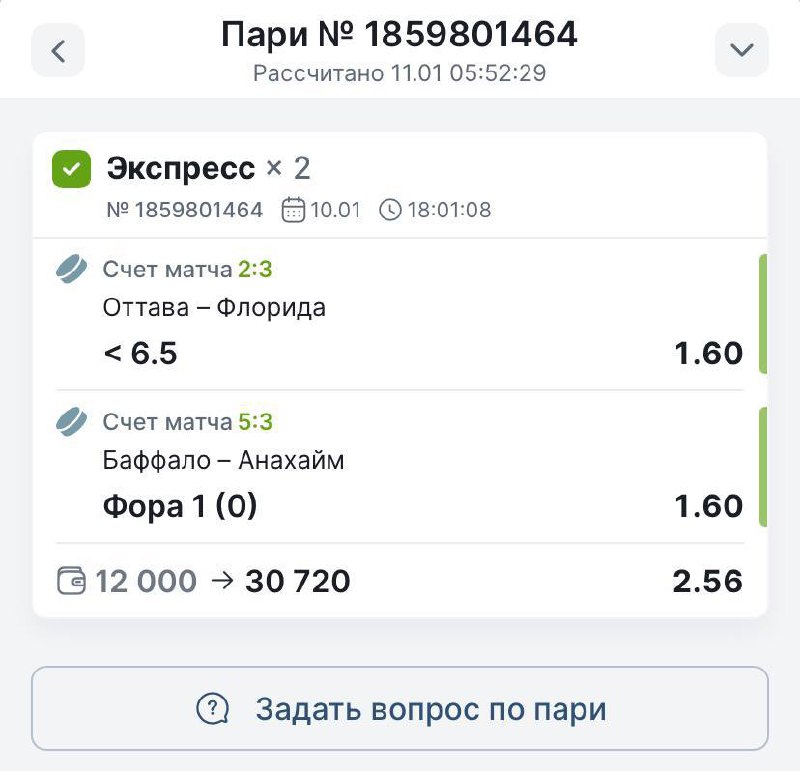Click the Фора 1 (0) selection
The height and width of the screenshot is (771, 800).
click(x=180, y=506)
